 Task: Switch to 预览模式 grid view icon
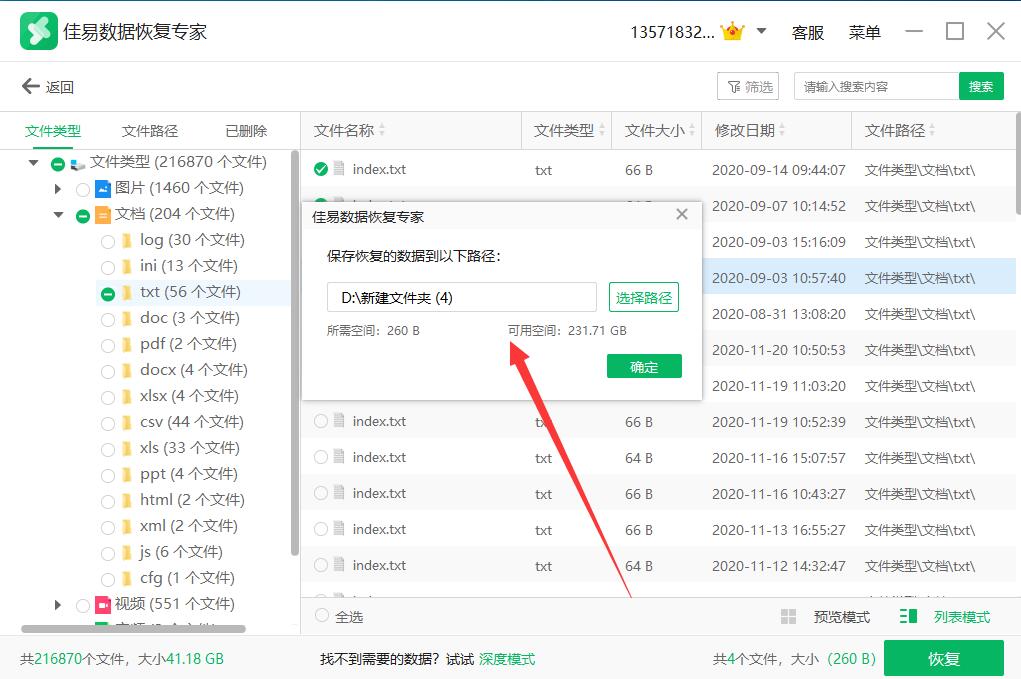click(788, 617)
